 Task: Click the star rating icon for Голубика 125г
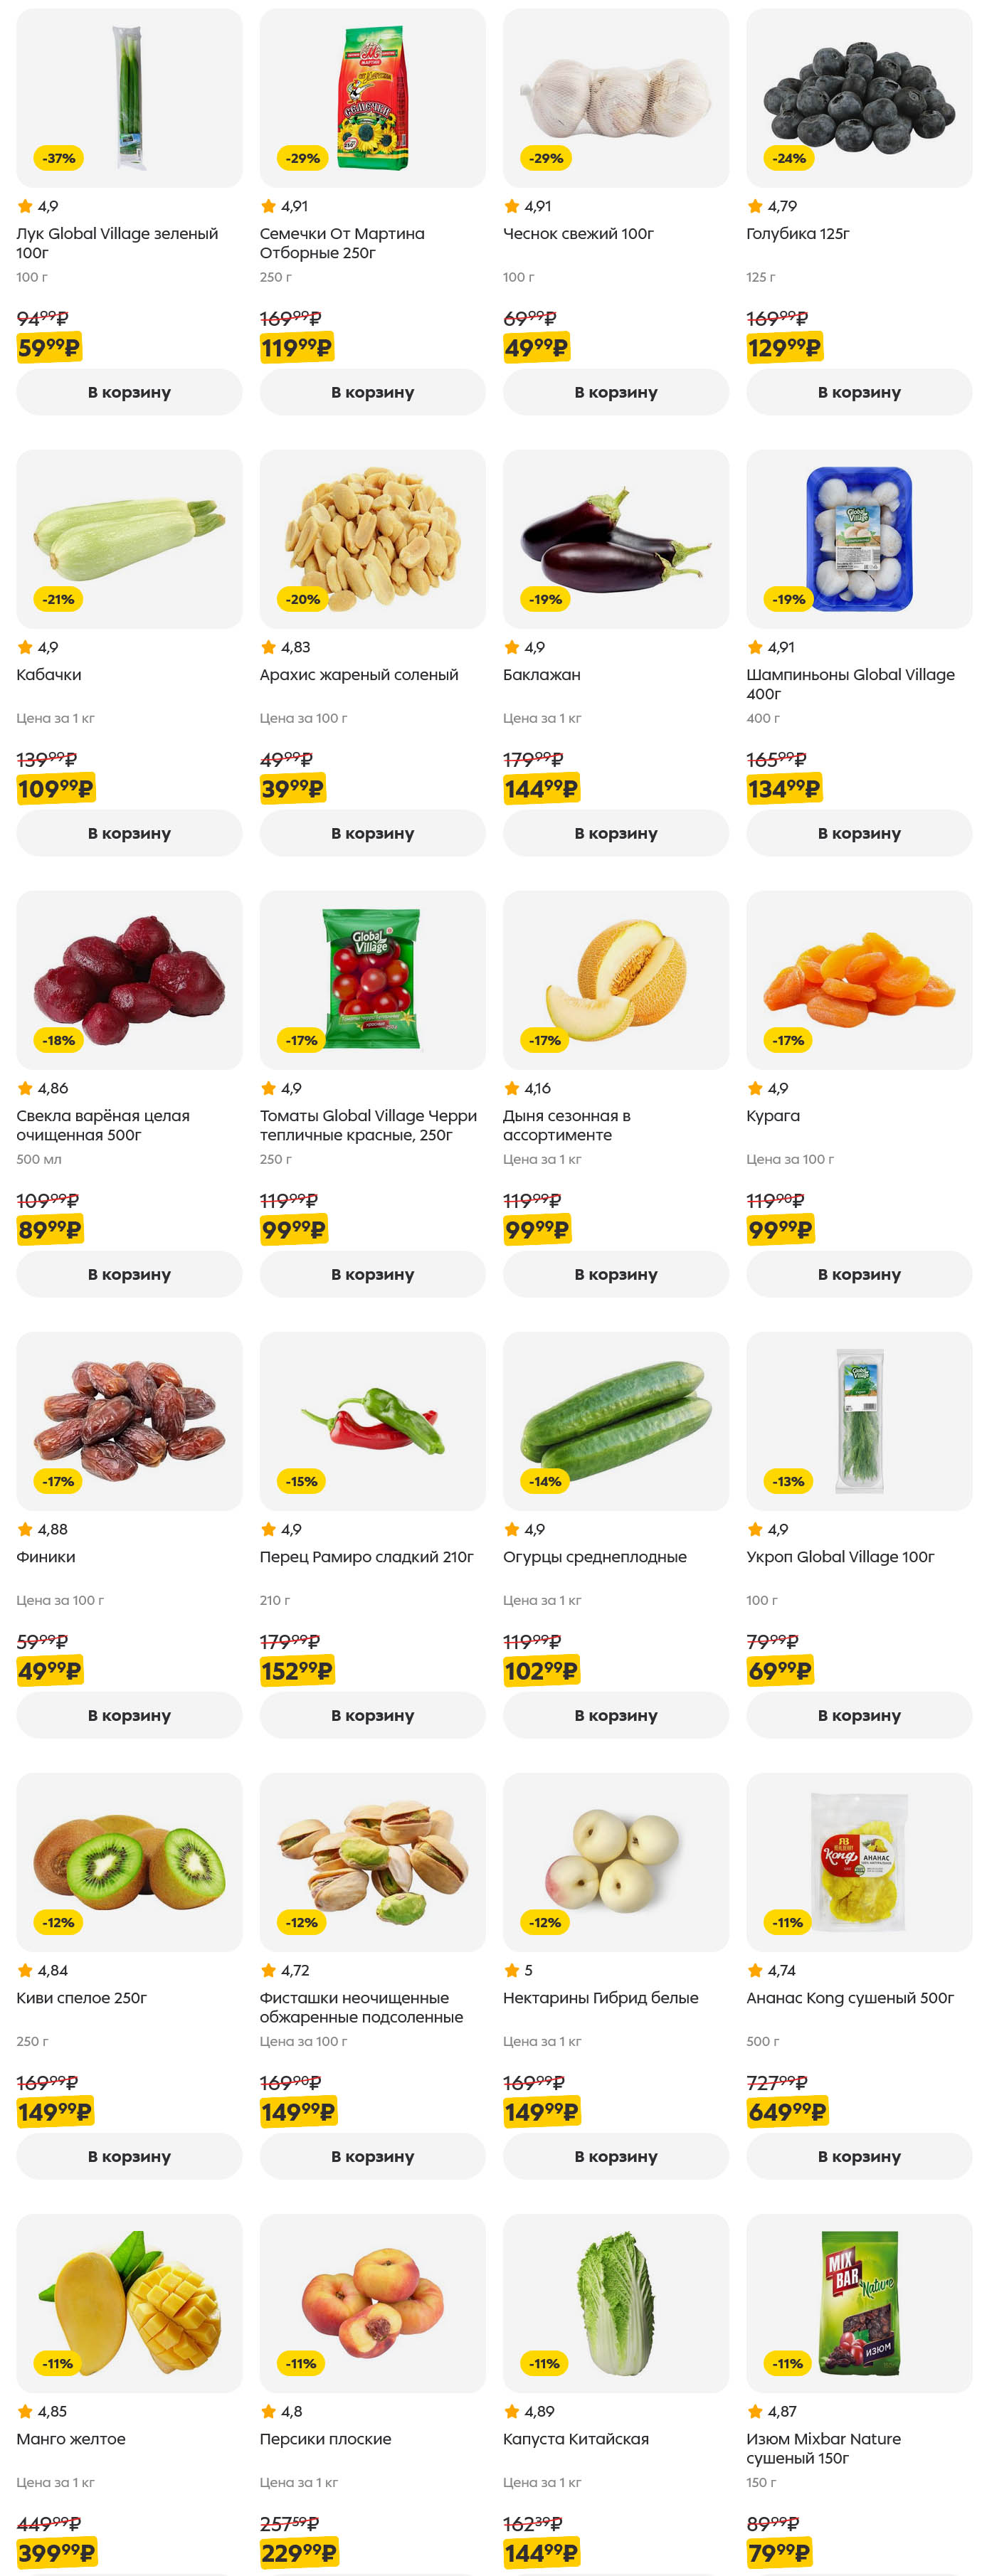pyautogui.click(x=755, y=206)
